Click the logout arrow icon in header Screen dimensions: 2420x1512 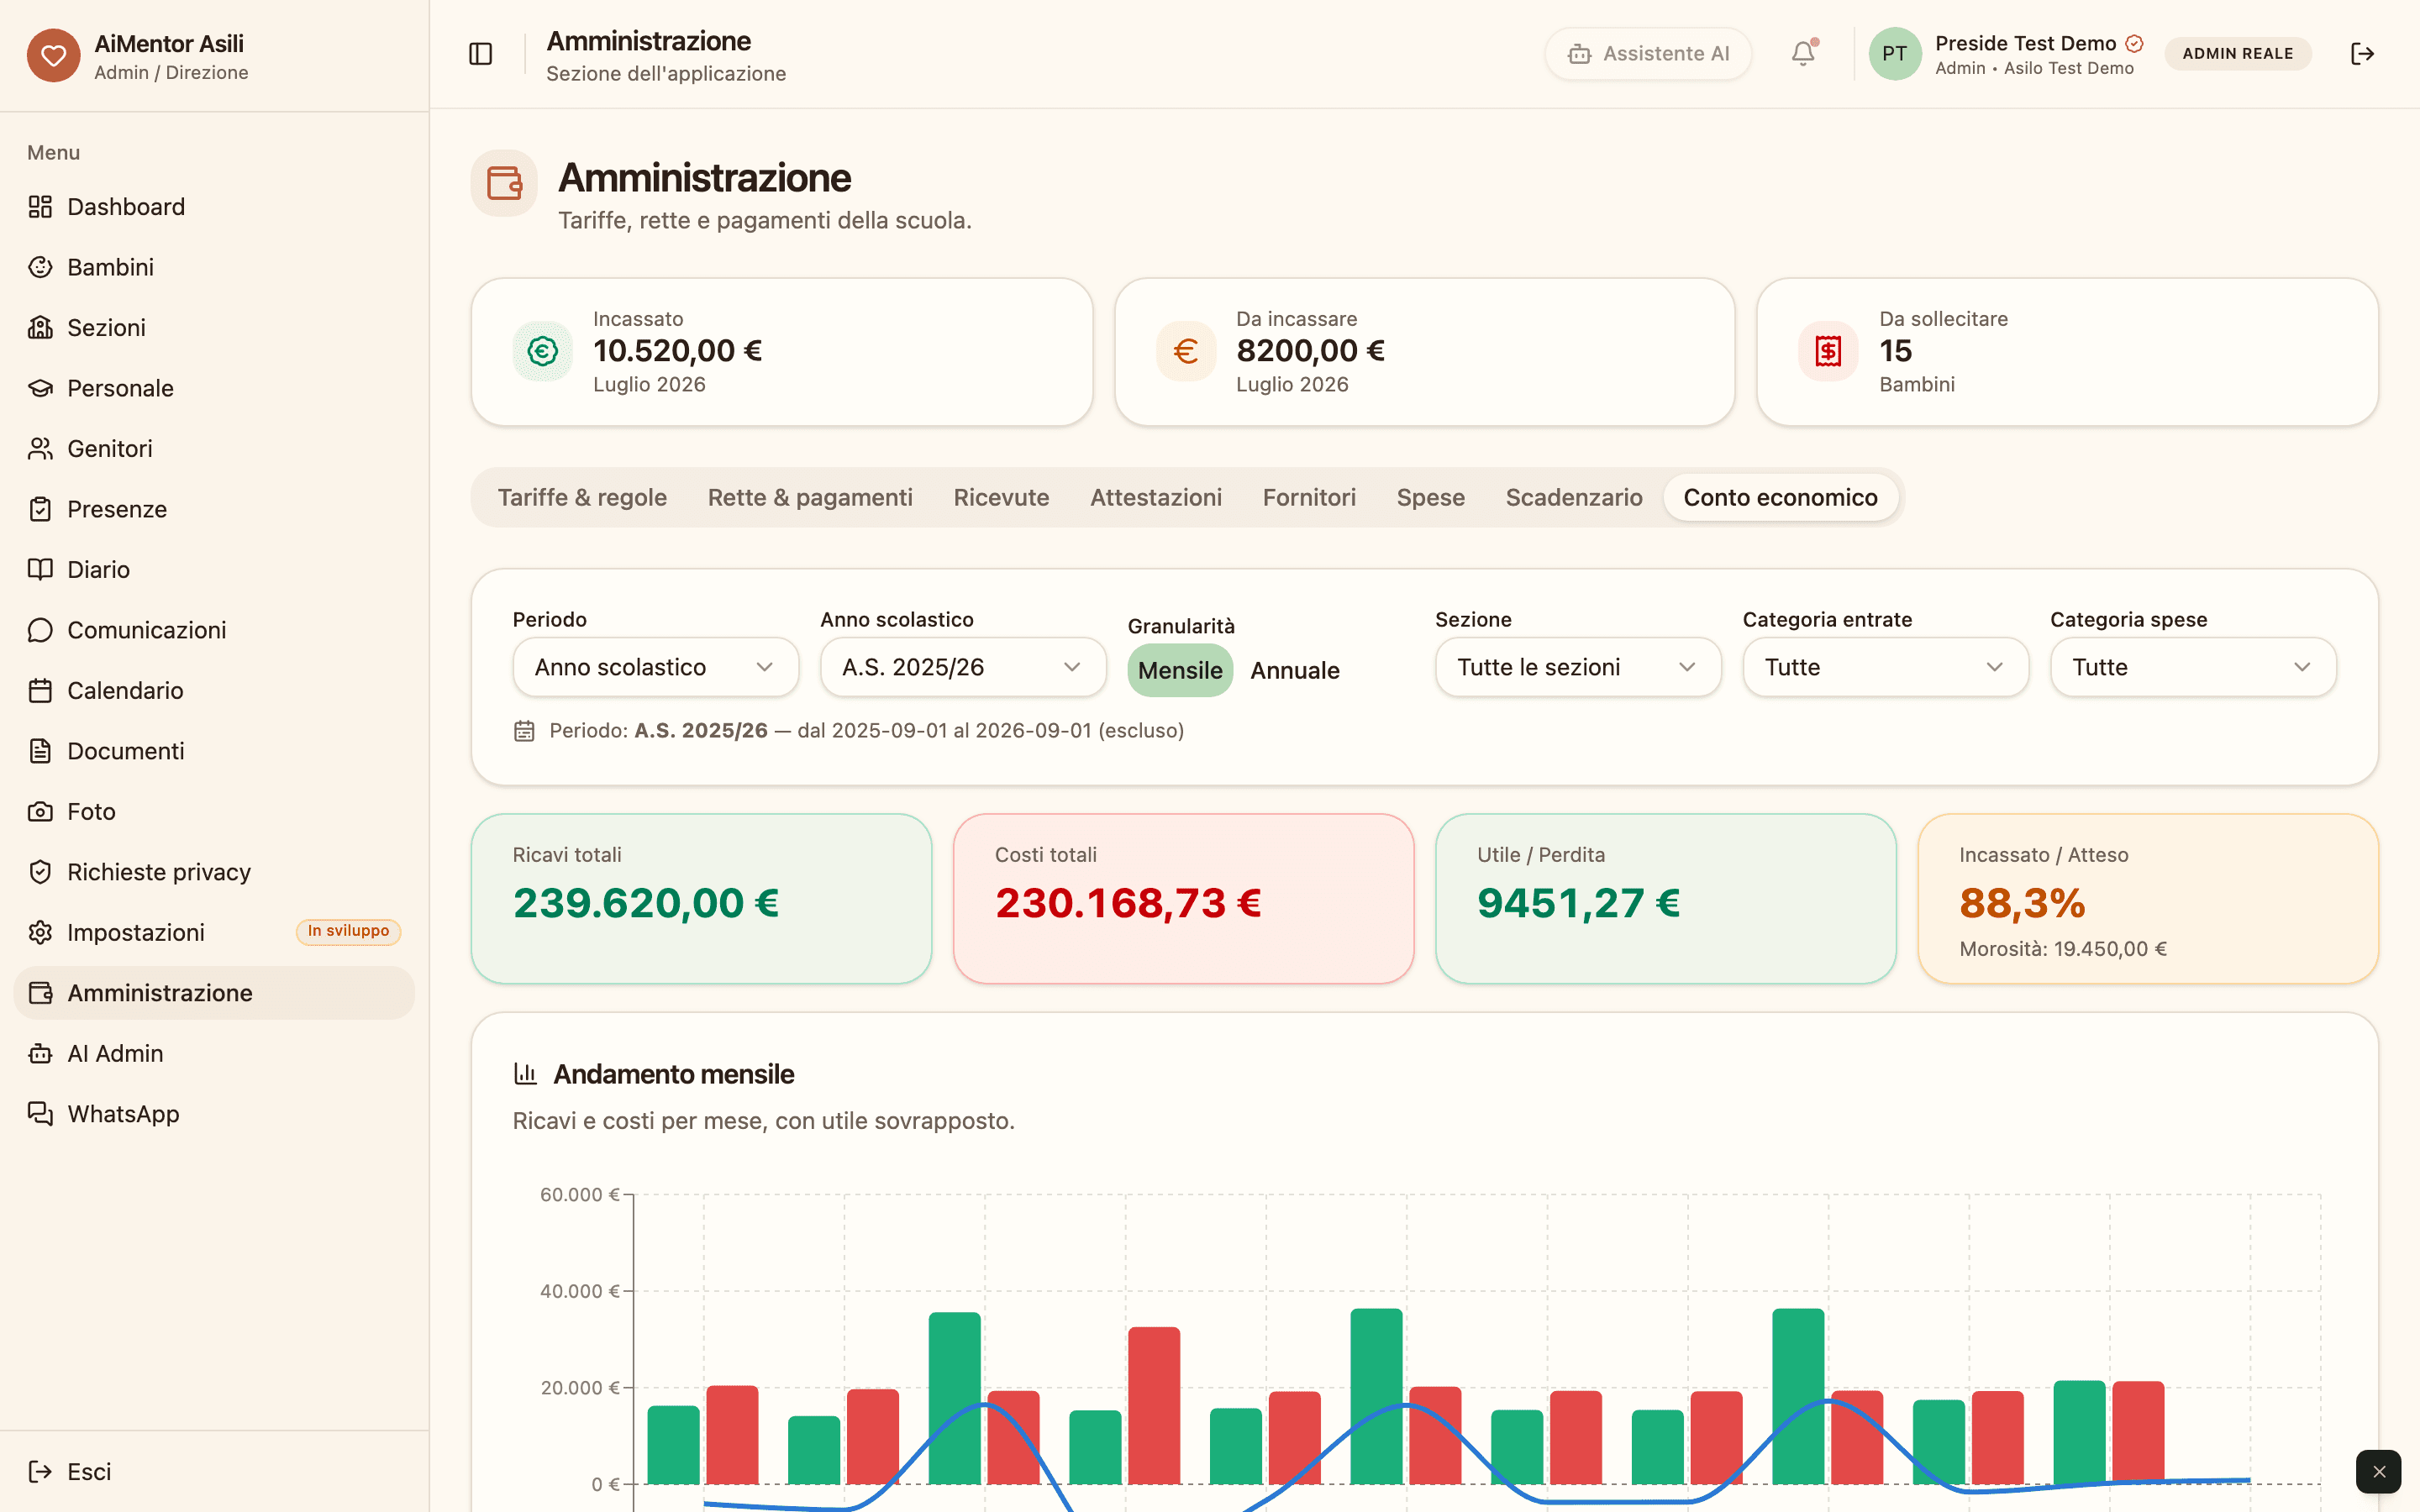point(2362,53)
